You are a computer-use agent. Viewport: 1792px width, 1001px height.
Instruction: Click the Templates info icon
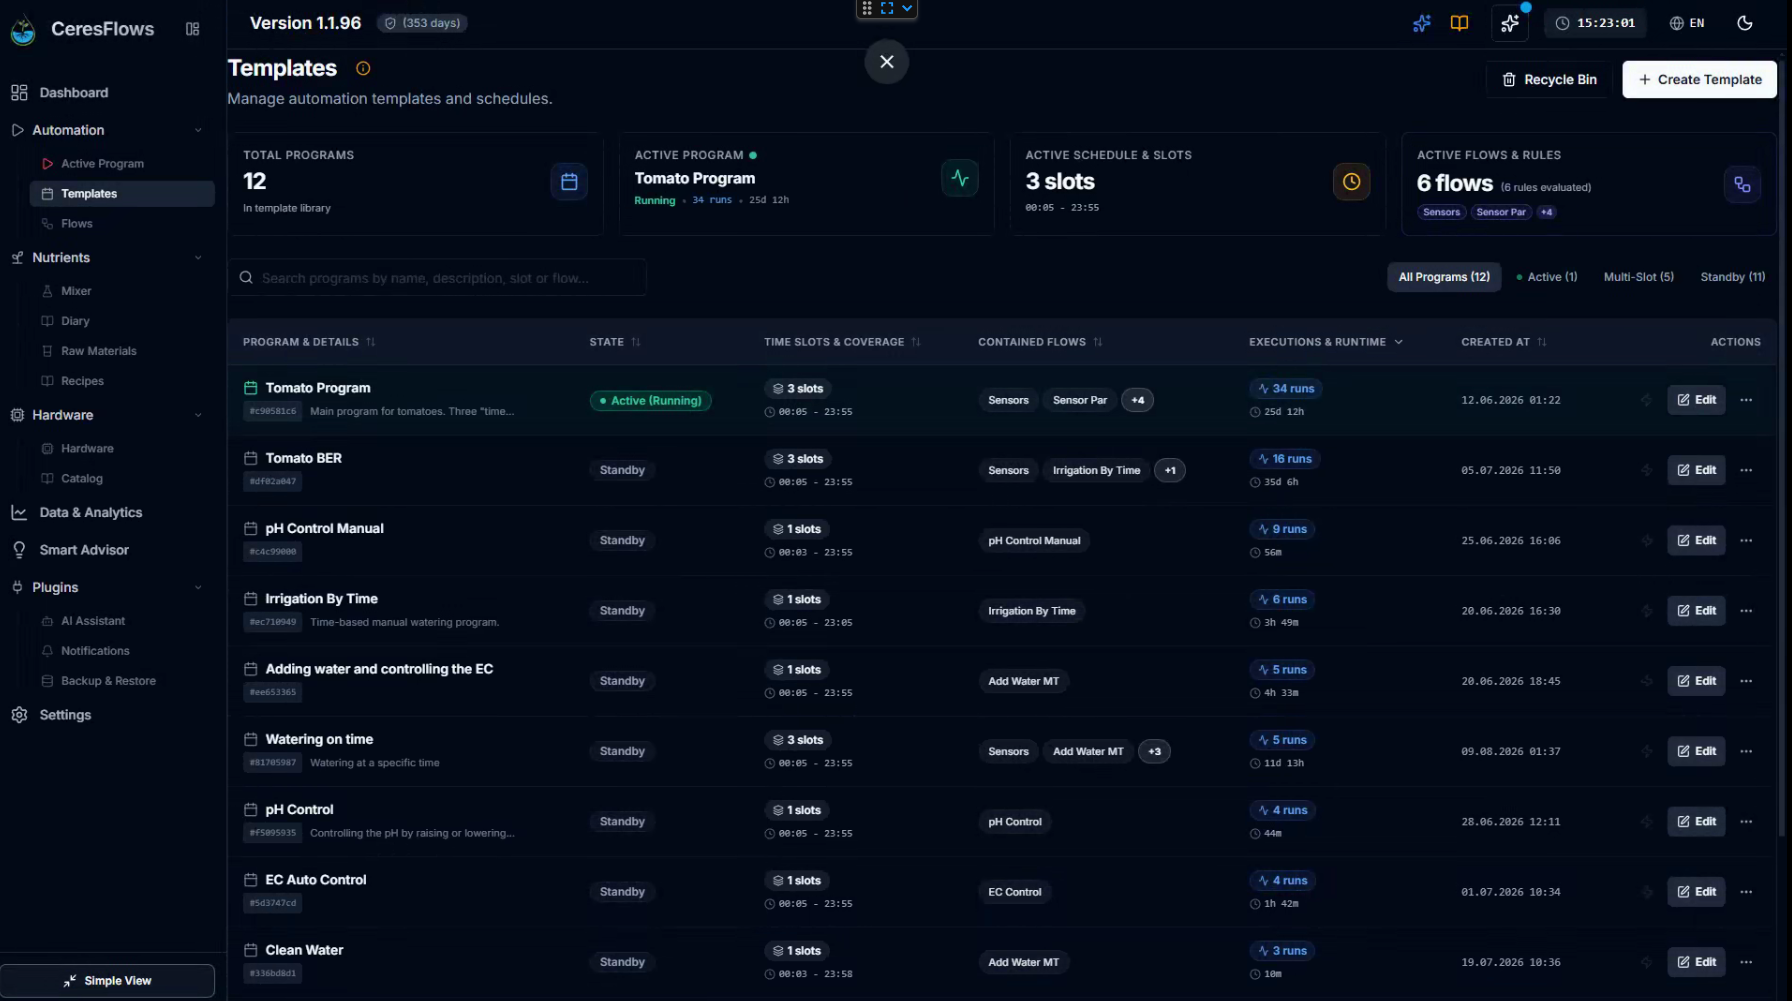click(x=363, y=68)
